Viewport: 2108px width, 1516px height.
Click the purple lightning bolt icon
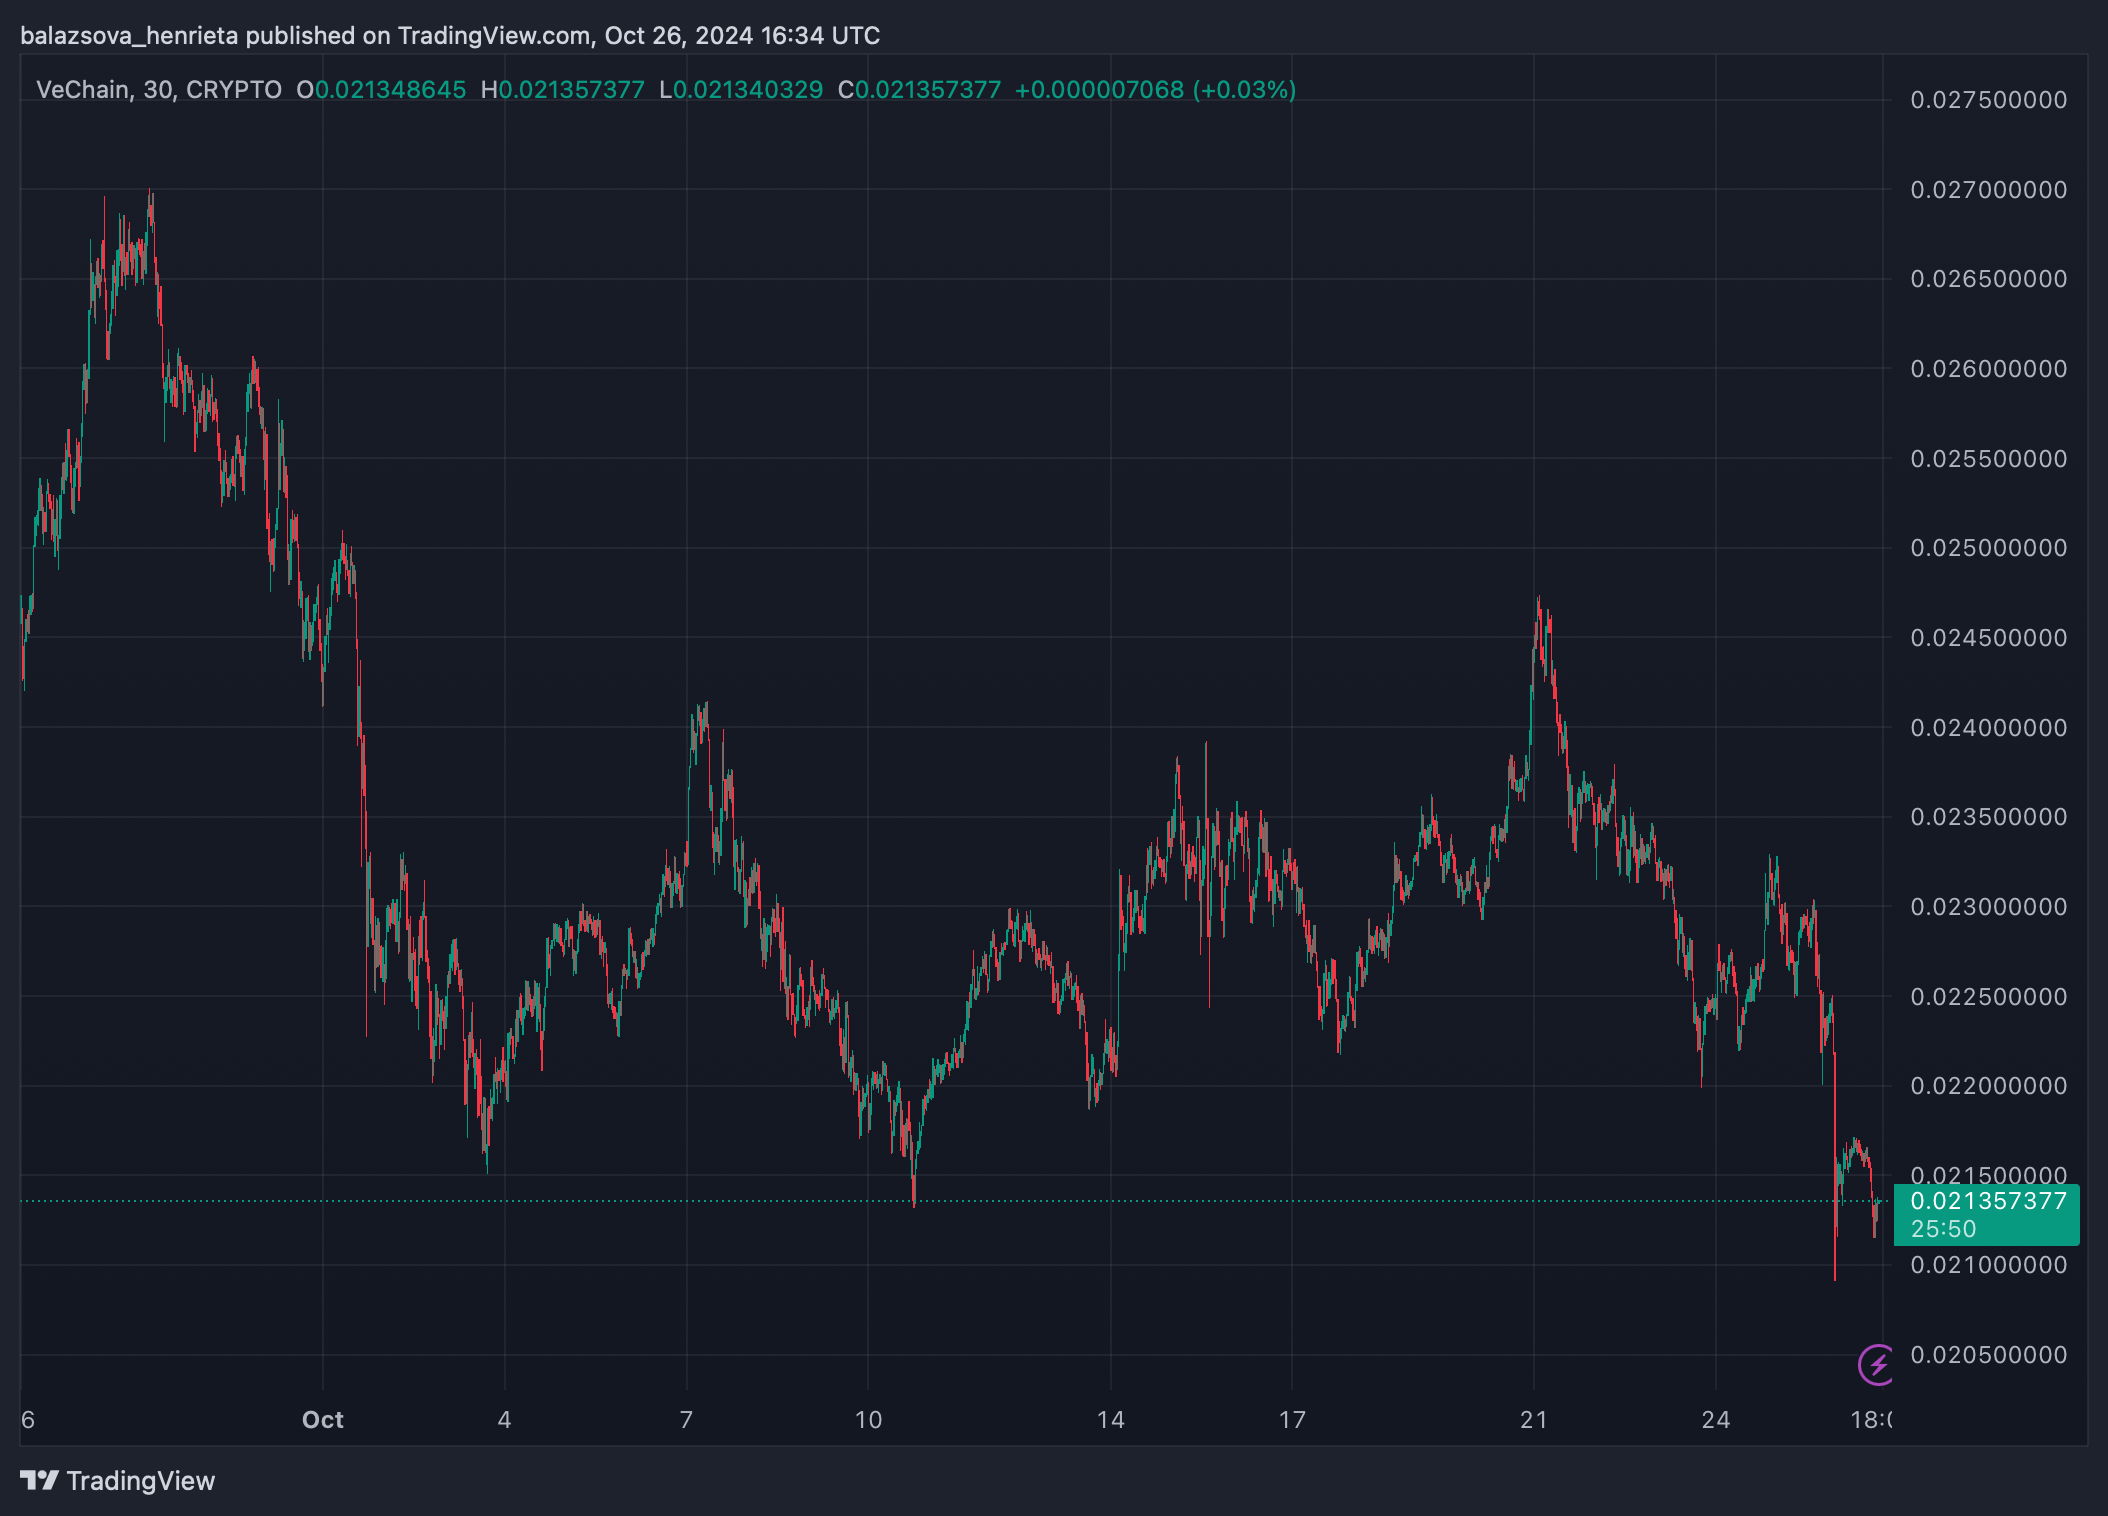click(x=1877, y=1364)
